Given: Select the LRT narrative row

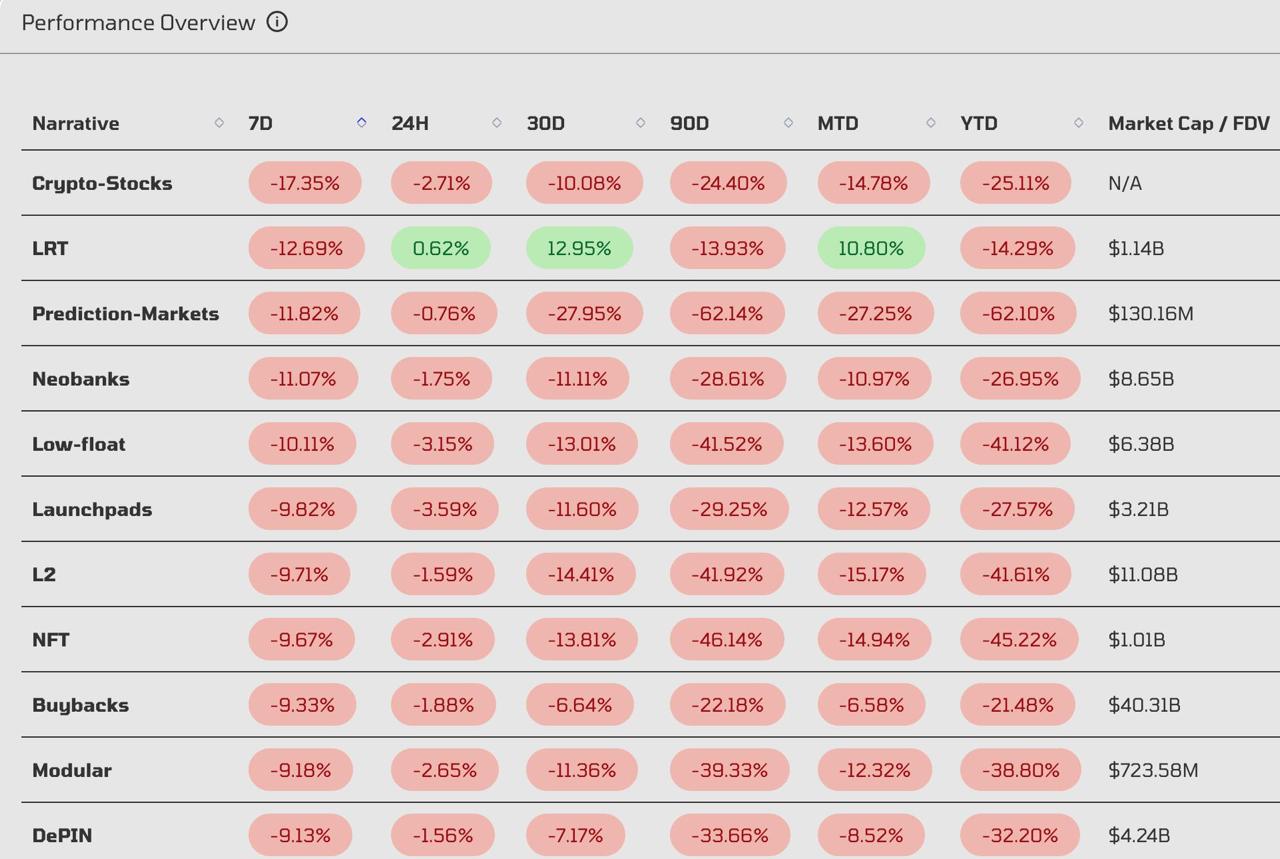Looking at the screenshot, I should coord(50,248).
